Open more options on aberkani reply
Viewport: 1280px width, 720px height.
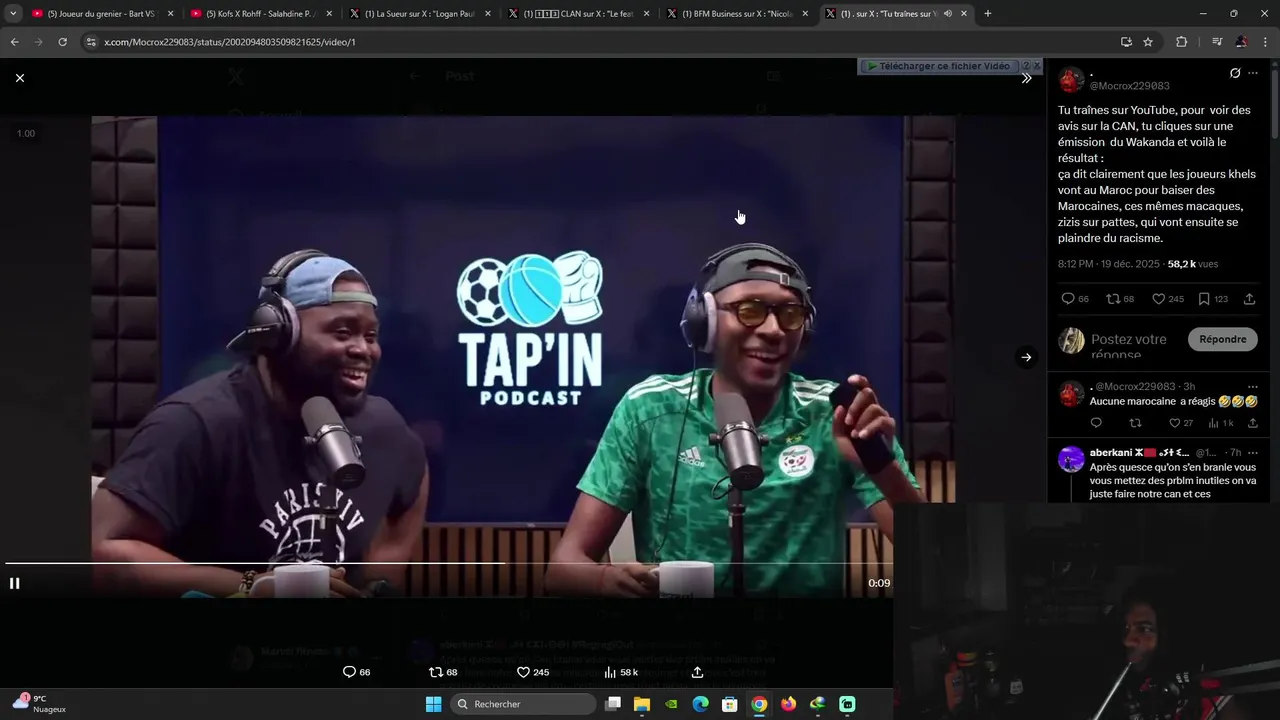(1252, 452)
